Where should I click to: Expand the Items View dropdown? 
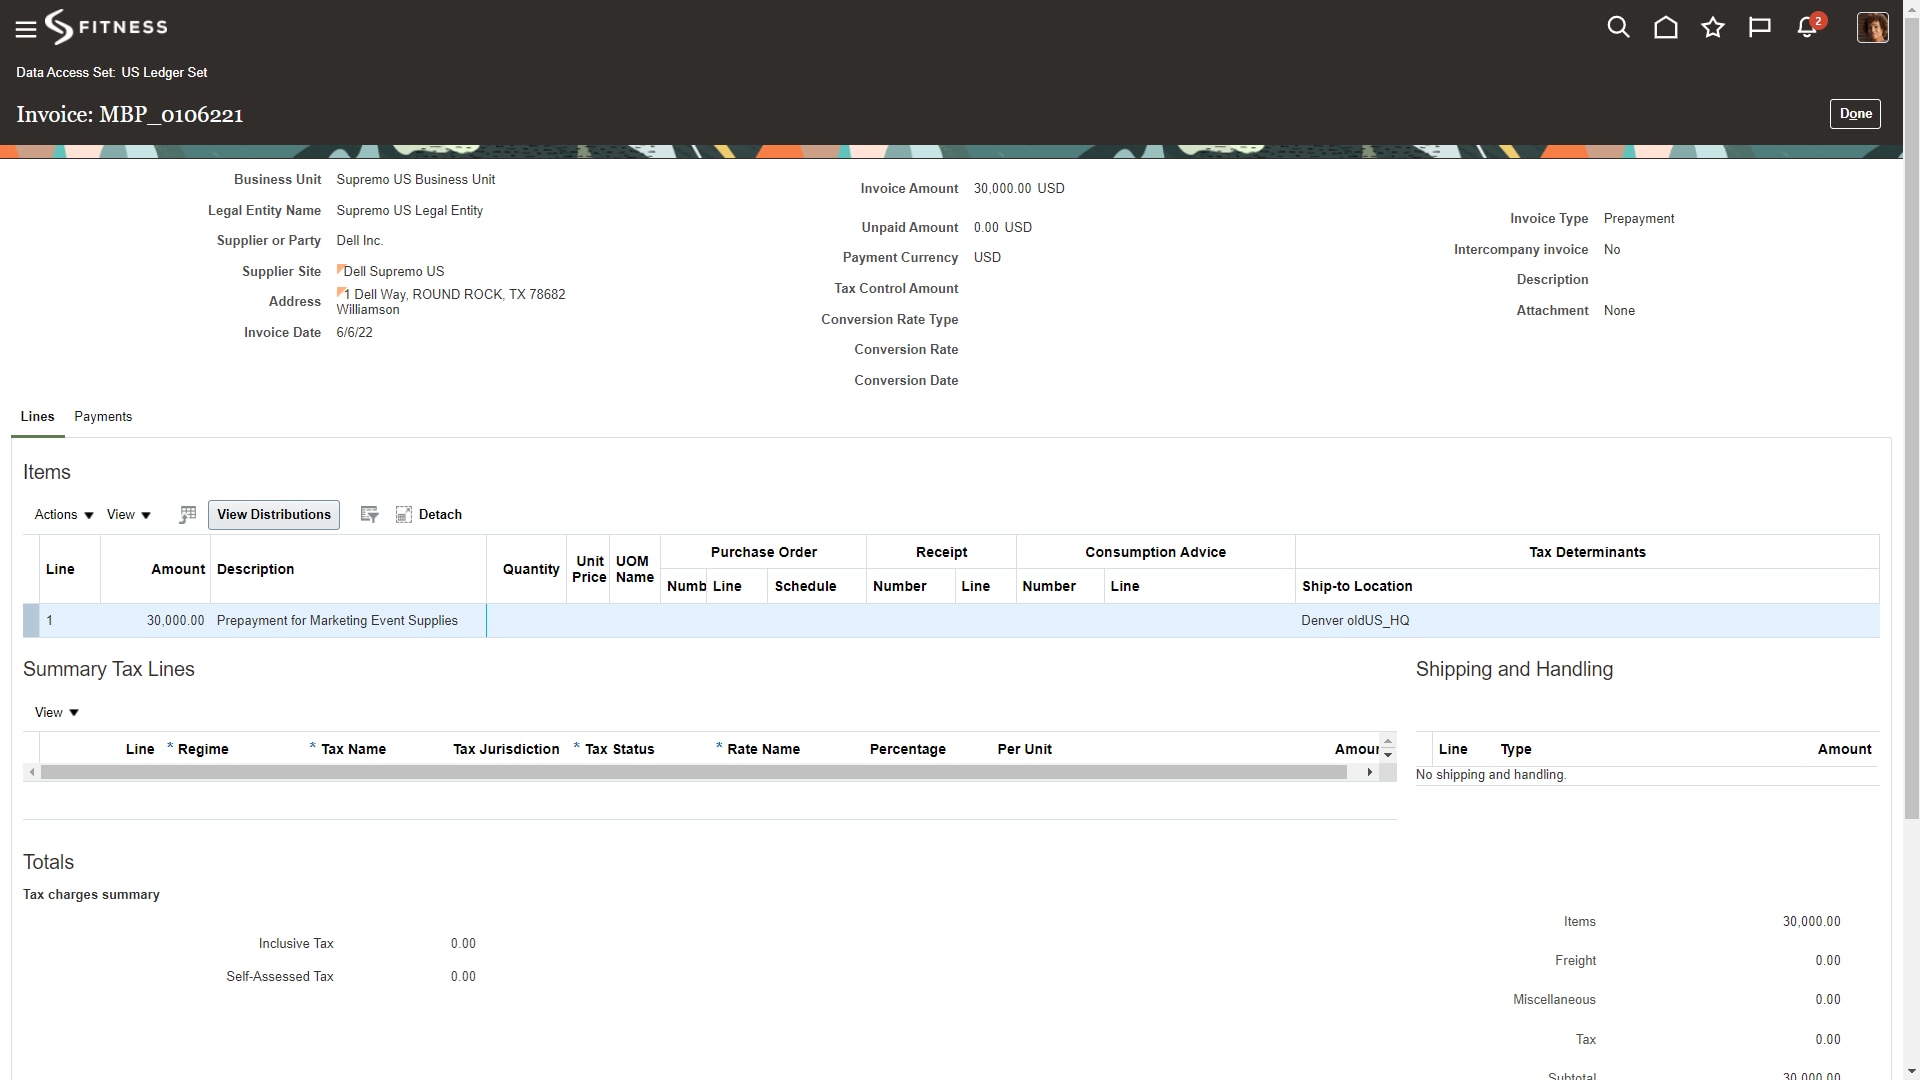tap(129, 515)
